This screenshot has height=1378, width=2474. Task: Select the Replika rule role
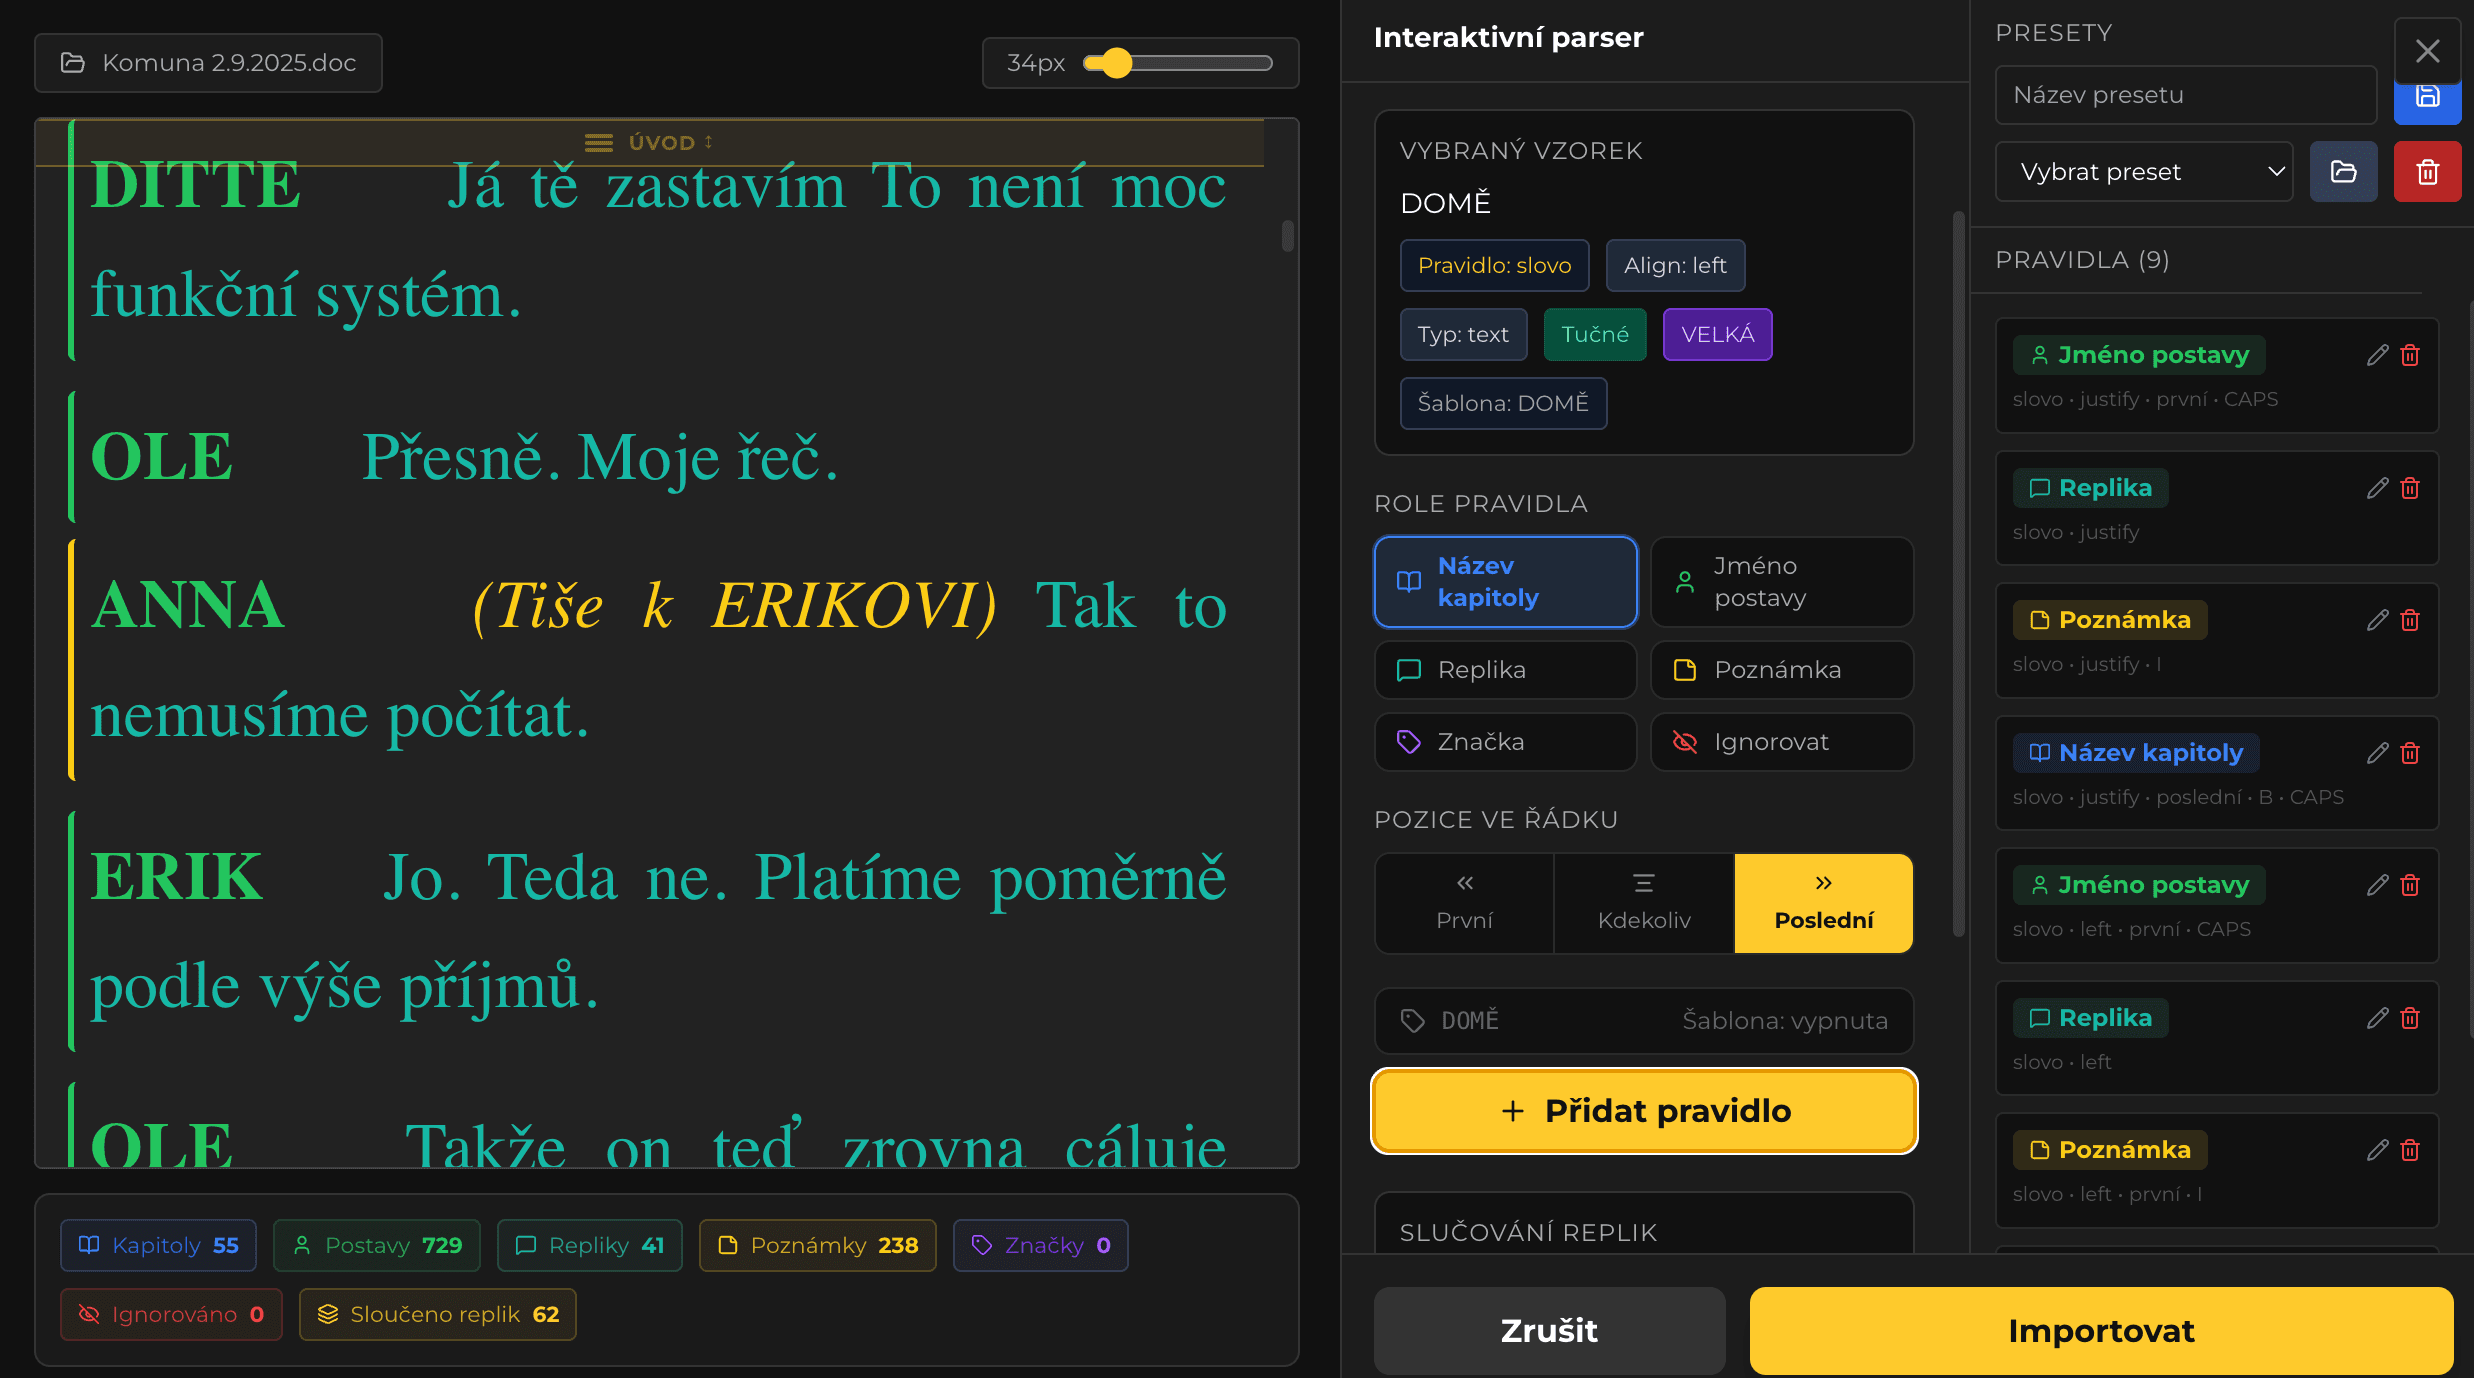coord(1505,670)
